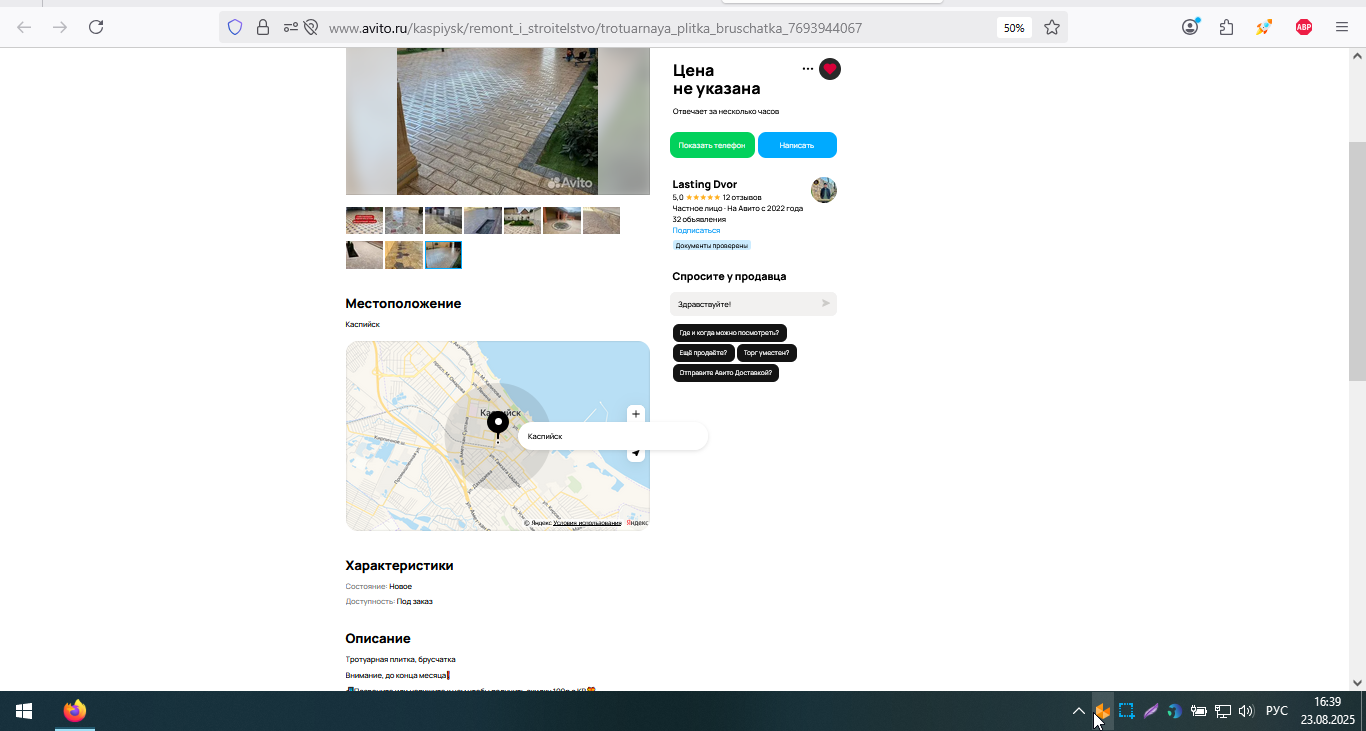Click the 50% zoom level indicator
This screenshot has width=1366, height=731.
pos(1014,28)
